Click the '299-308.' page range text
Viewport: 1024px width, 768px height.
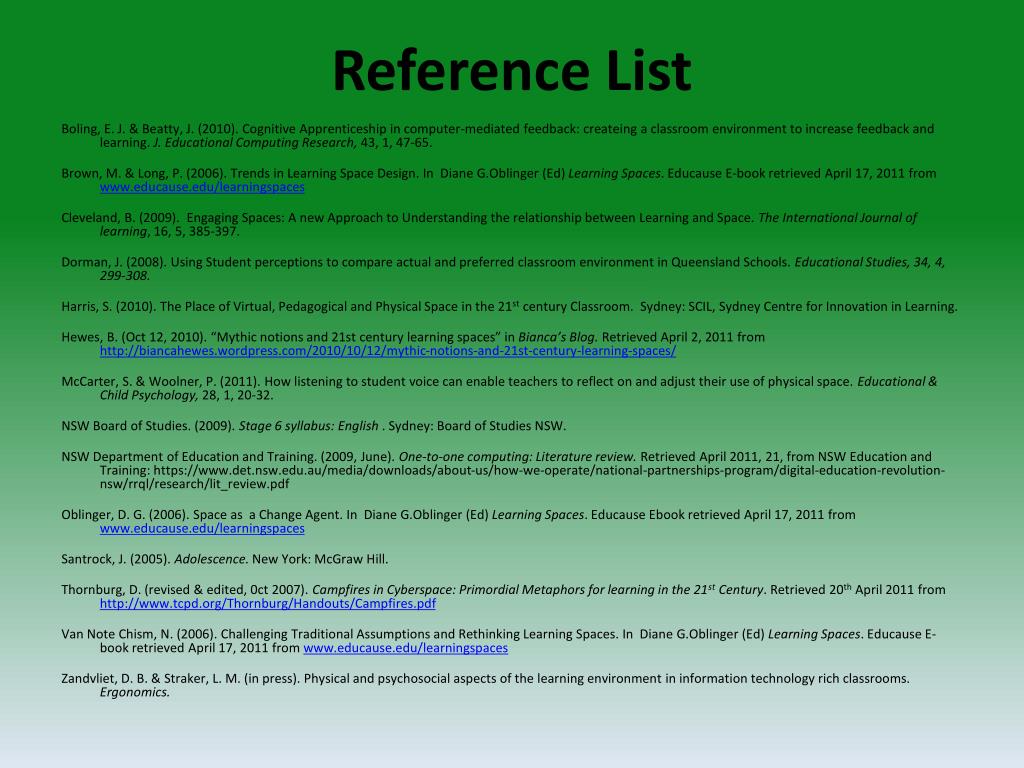coord(125,276)
